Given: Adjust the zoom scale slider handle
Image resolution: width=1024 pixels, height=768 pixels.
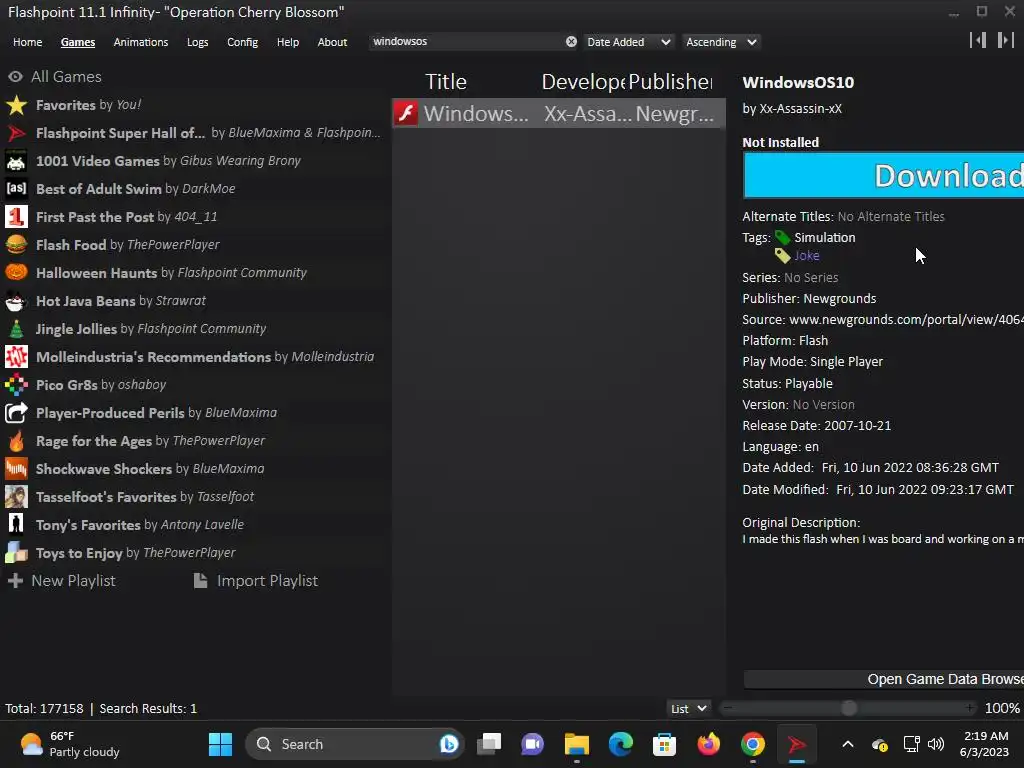Looking at the screenshot, I should (x=849, y=709).
